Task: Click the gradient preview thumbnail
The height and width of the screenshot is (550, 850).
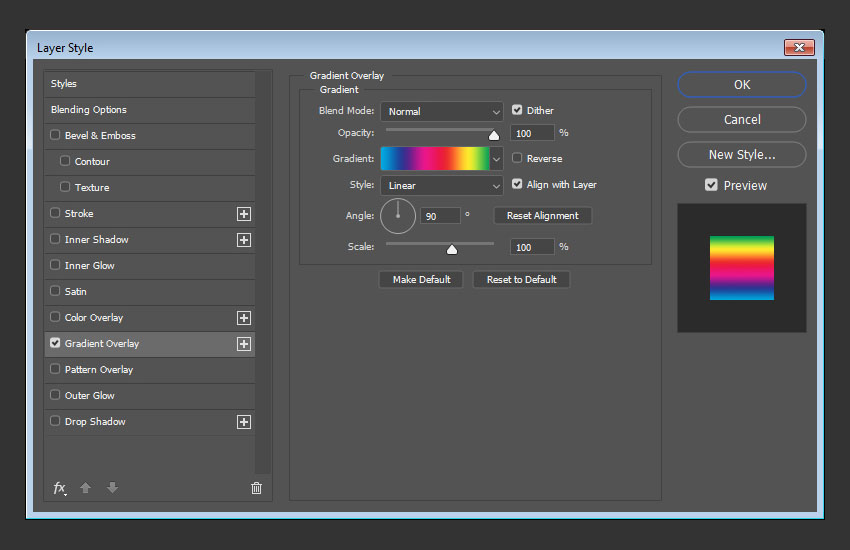Action: pos(742,268)
